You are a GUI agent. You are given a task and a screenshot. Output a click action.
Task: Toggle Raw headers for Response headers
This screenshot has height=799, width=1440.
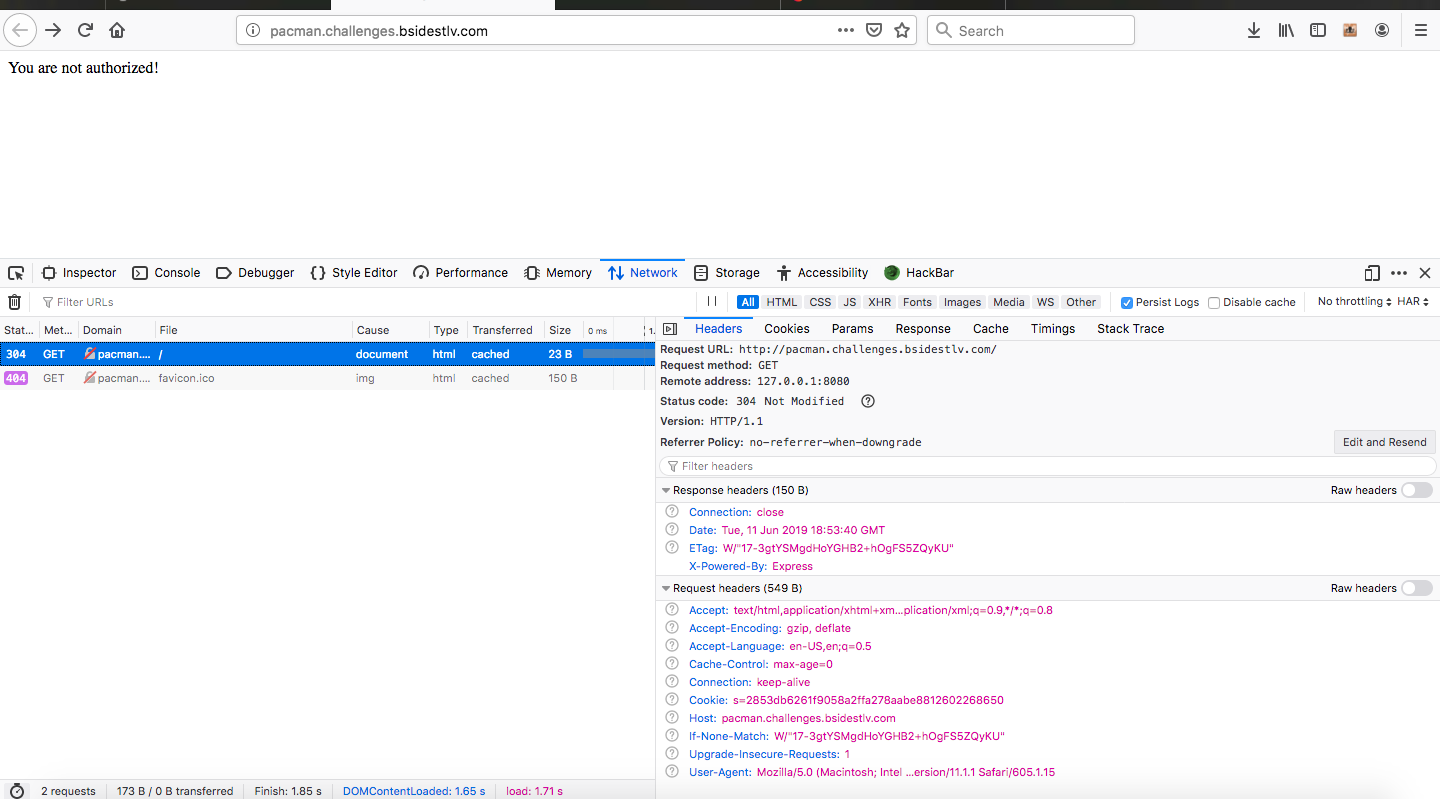click(1416, 490)
